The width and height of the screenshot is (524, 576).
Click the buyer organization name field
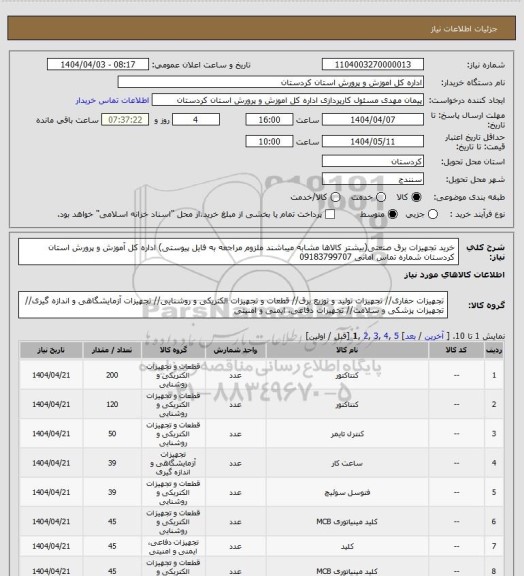(270, 82)
